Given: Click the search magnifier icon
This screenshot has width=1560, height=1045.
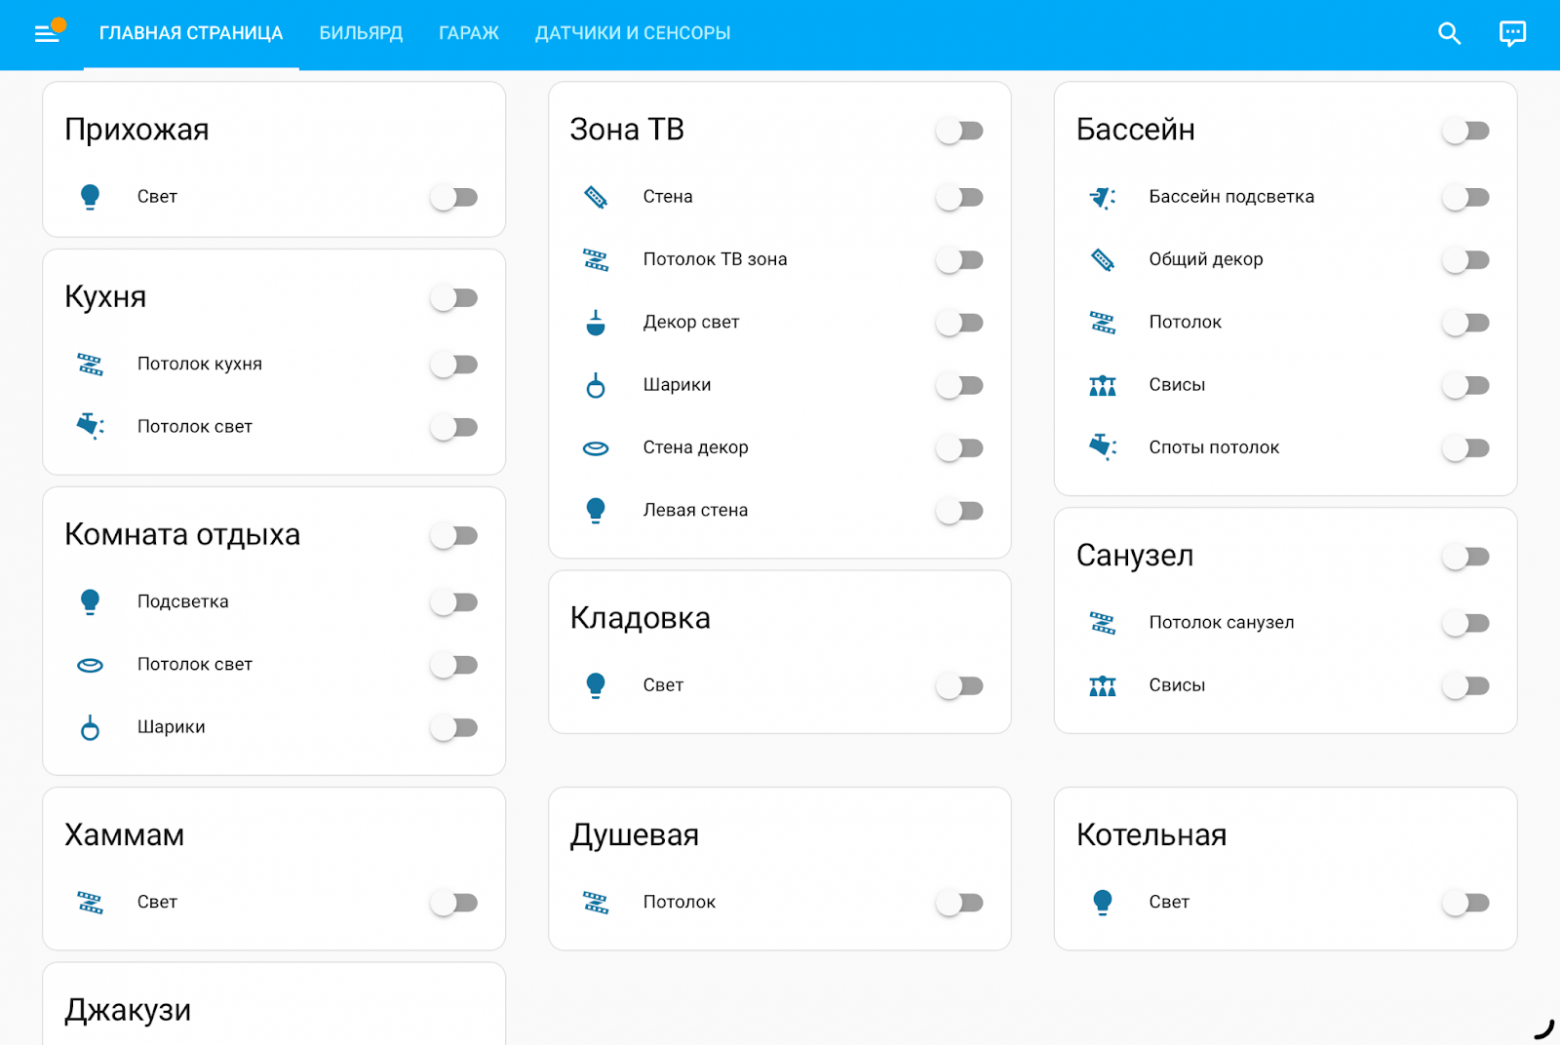Looking at the screenshot, I should (1449, 34).
